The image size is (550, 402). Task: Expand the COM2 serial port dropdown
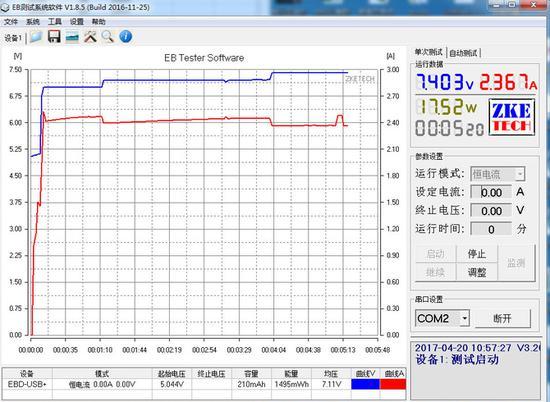click(464, 318)
